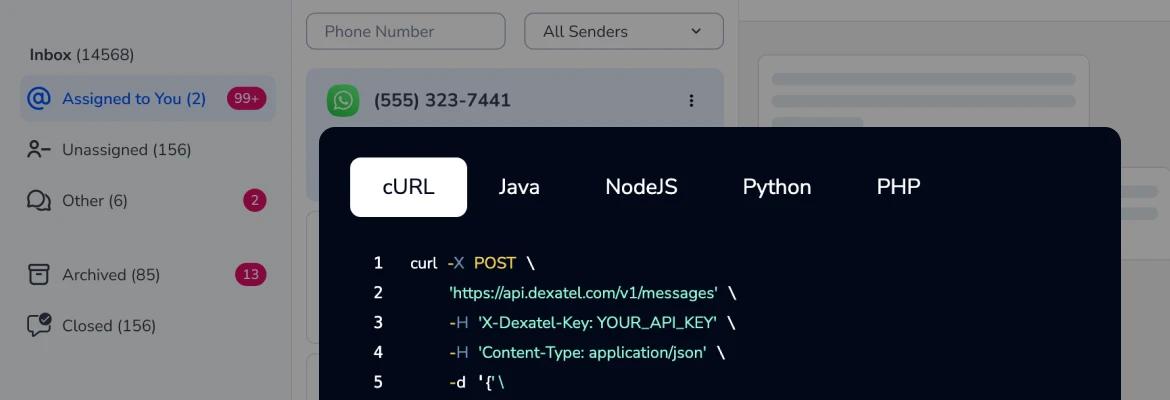
Task: Open the All Senders dropdown
Action: pos(624,31)
